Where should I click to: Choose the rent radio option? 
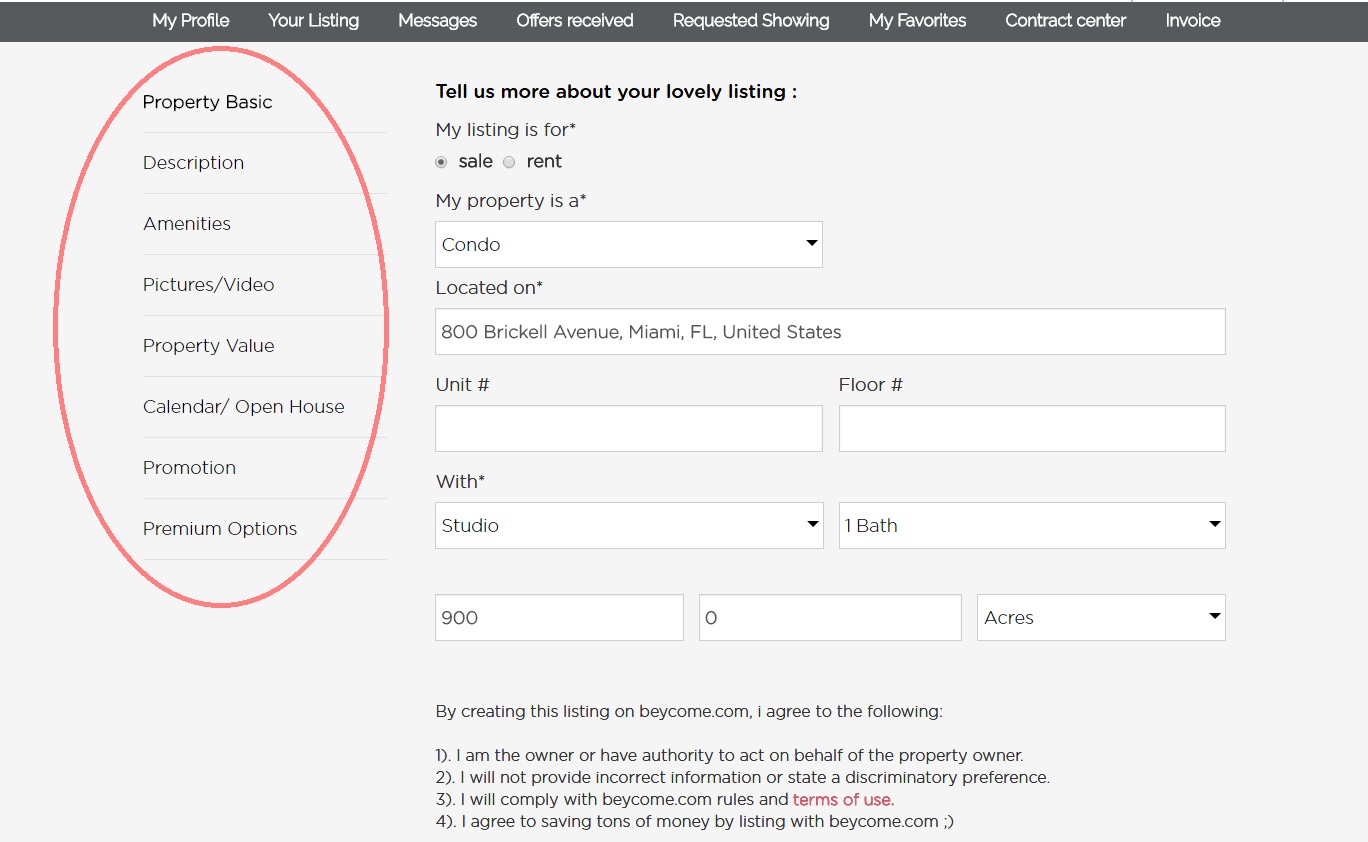pyautogui.click(x=509, y=162)
